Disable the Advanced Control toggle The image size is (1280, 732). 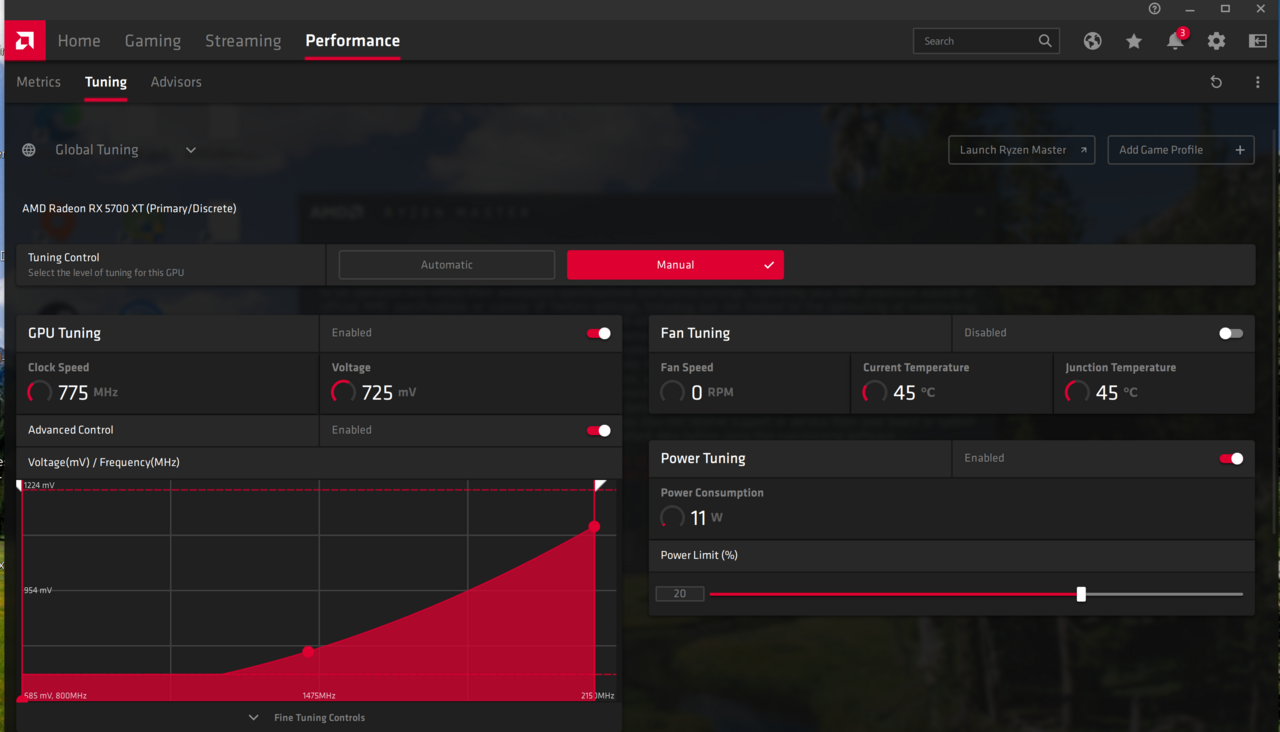tap(599, 430)
